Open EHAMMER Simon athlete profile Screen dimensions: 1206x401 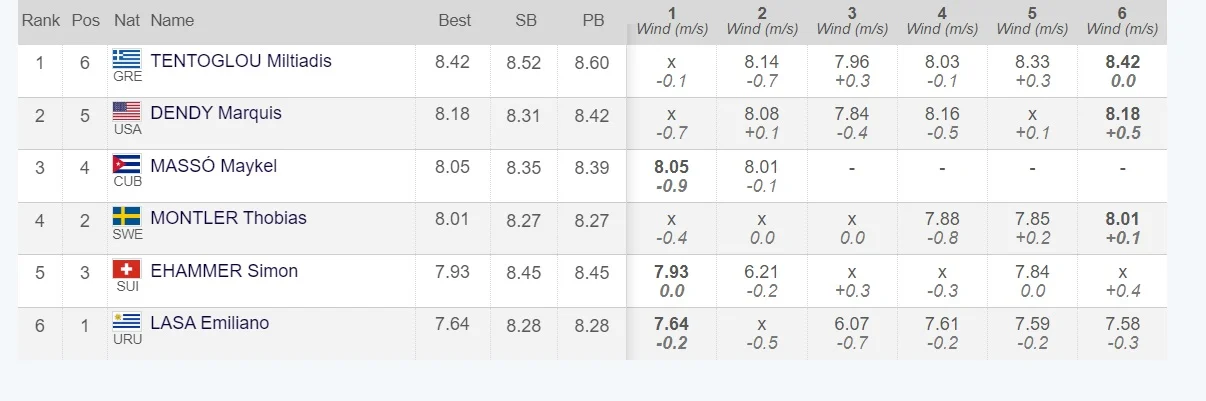pyautogui.click(x=224, y=271)
